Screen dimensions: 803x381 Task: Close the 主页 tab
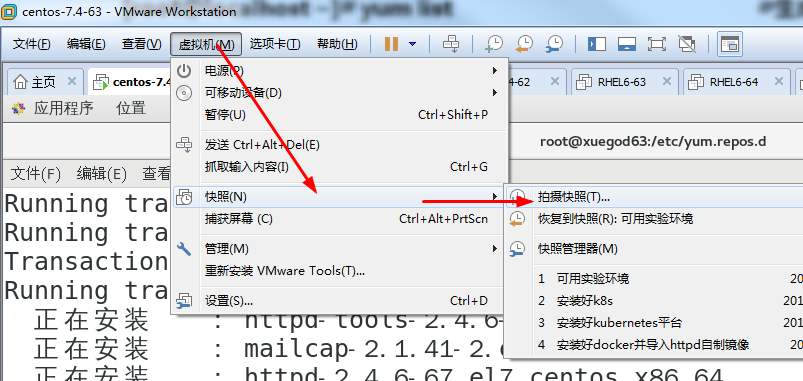(x=72, y=81)
